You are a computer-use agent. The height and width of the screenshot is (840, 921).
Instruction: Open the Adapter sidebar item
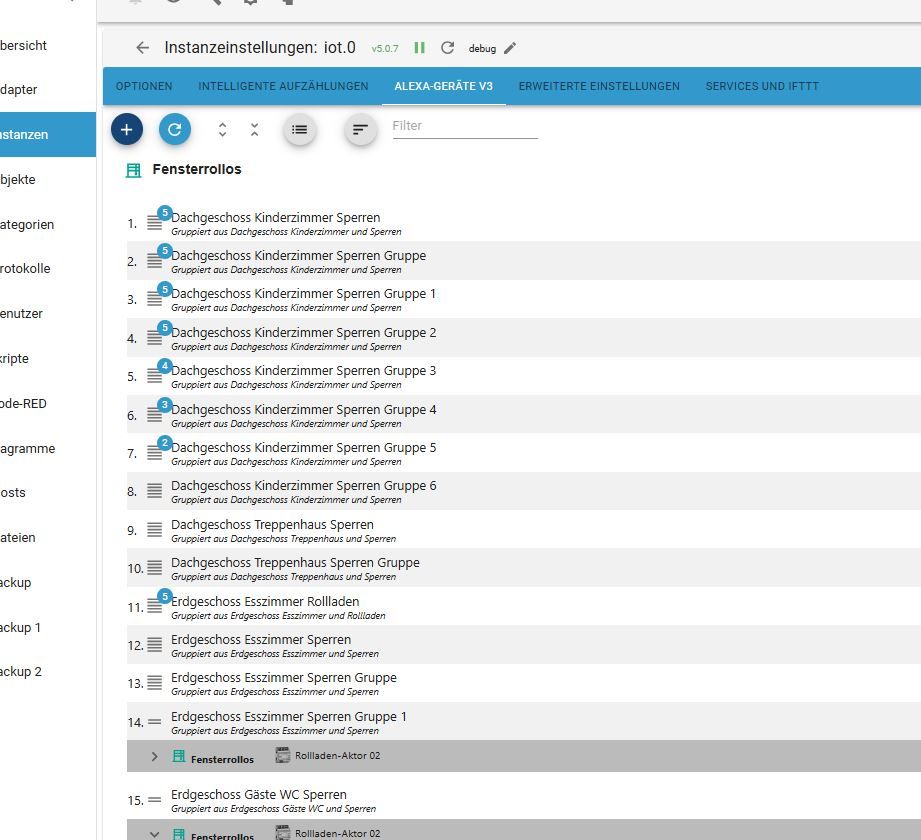pos(48,90)
